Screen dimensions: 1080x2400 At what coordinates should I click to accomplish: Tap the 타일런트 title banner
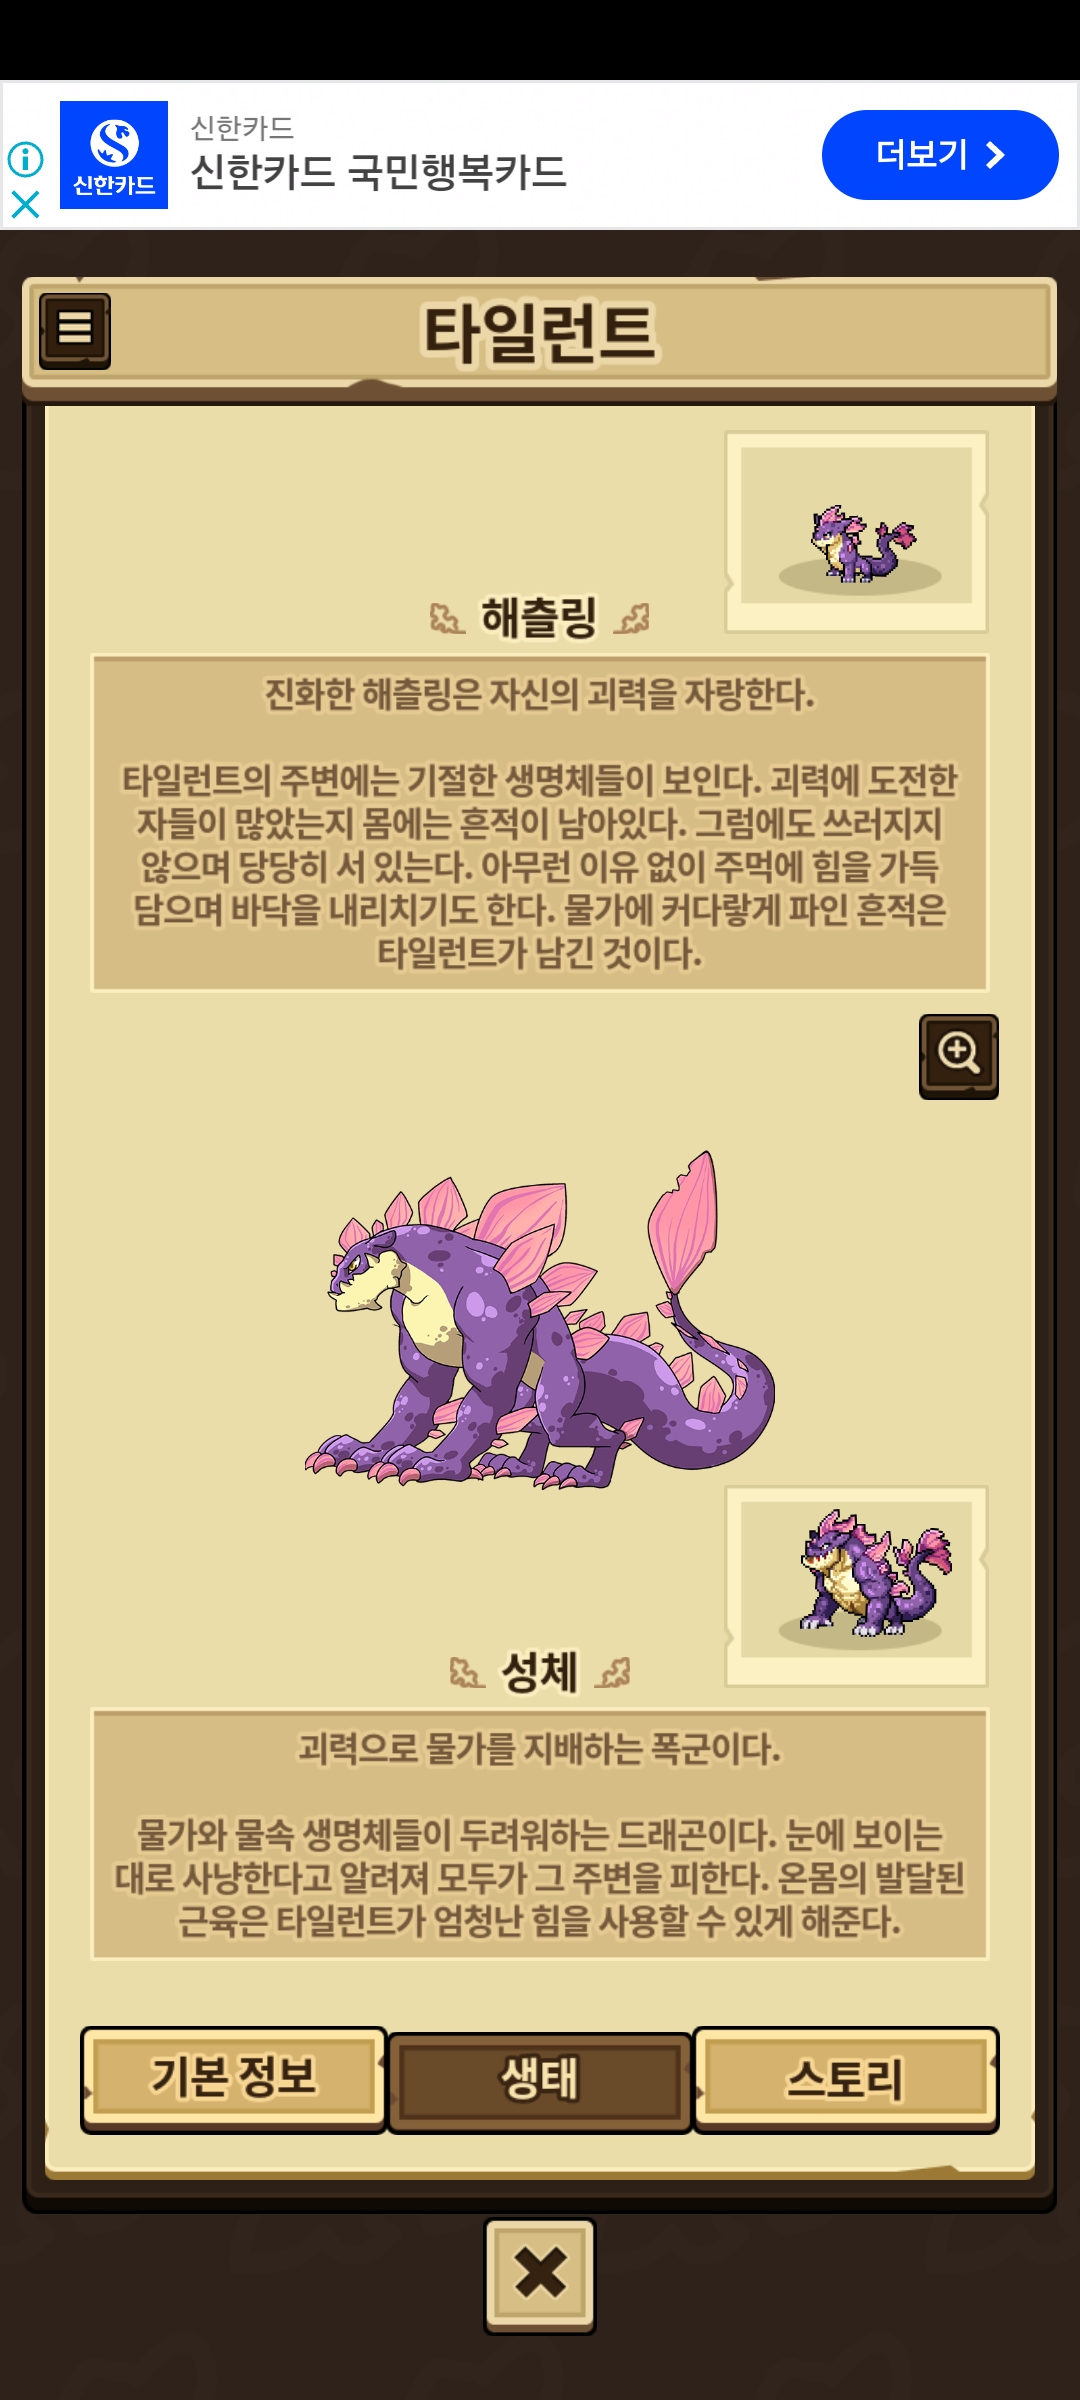pos(540,333)
